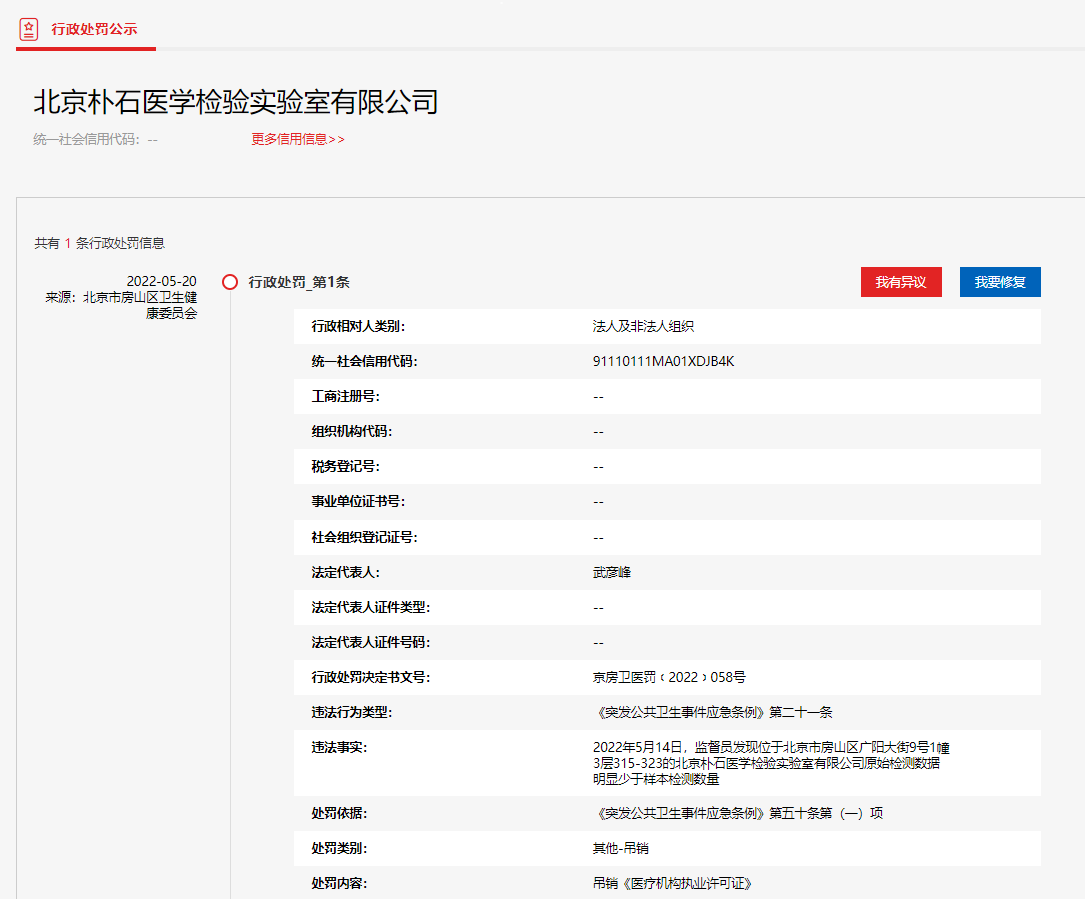The image size is (1085, 899).
Task: Click the 处罚依据 value citing 第五十条第（一）项
Action: click(737, 813)
